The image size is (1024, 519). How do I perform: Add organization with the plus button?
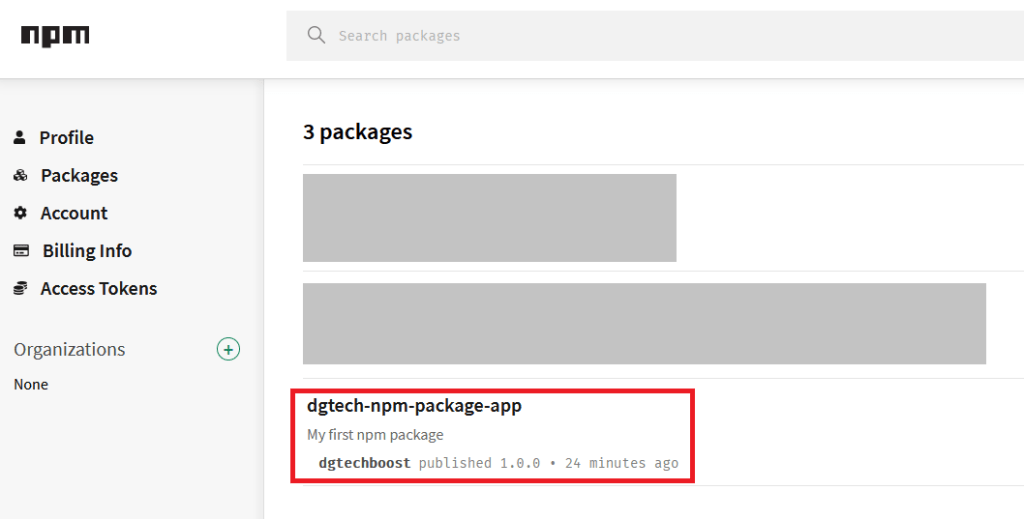229,349
